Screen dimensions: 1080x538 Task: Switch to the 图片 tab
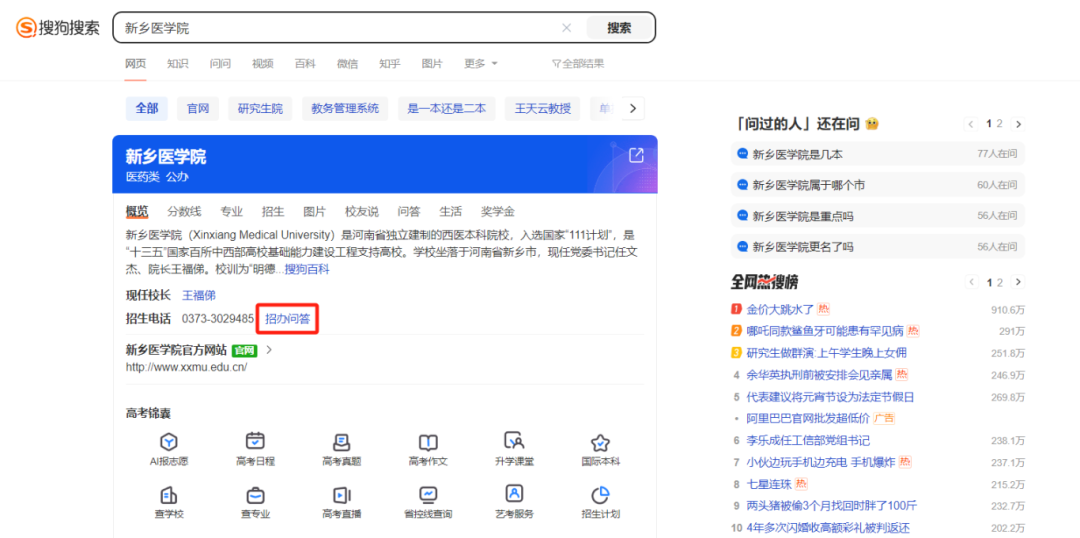tap(432, 63)
